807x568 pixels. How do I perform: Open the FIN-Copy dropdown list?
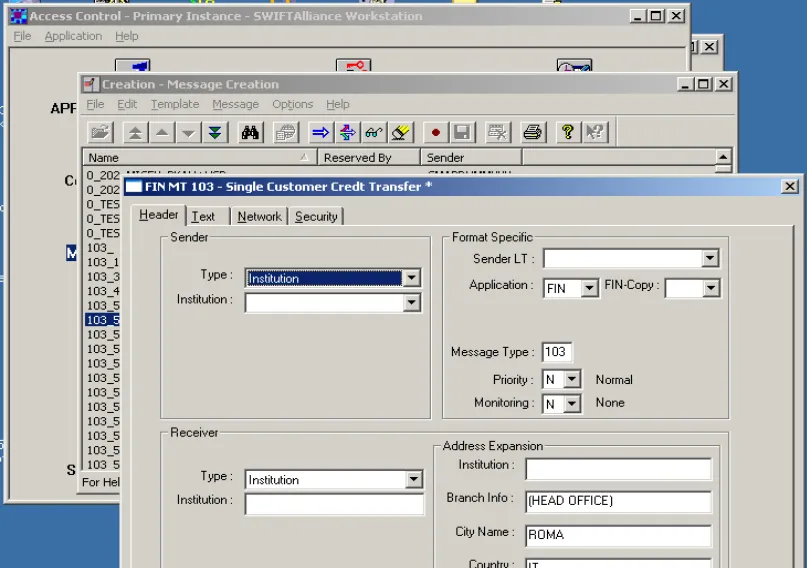point(710,288)
